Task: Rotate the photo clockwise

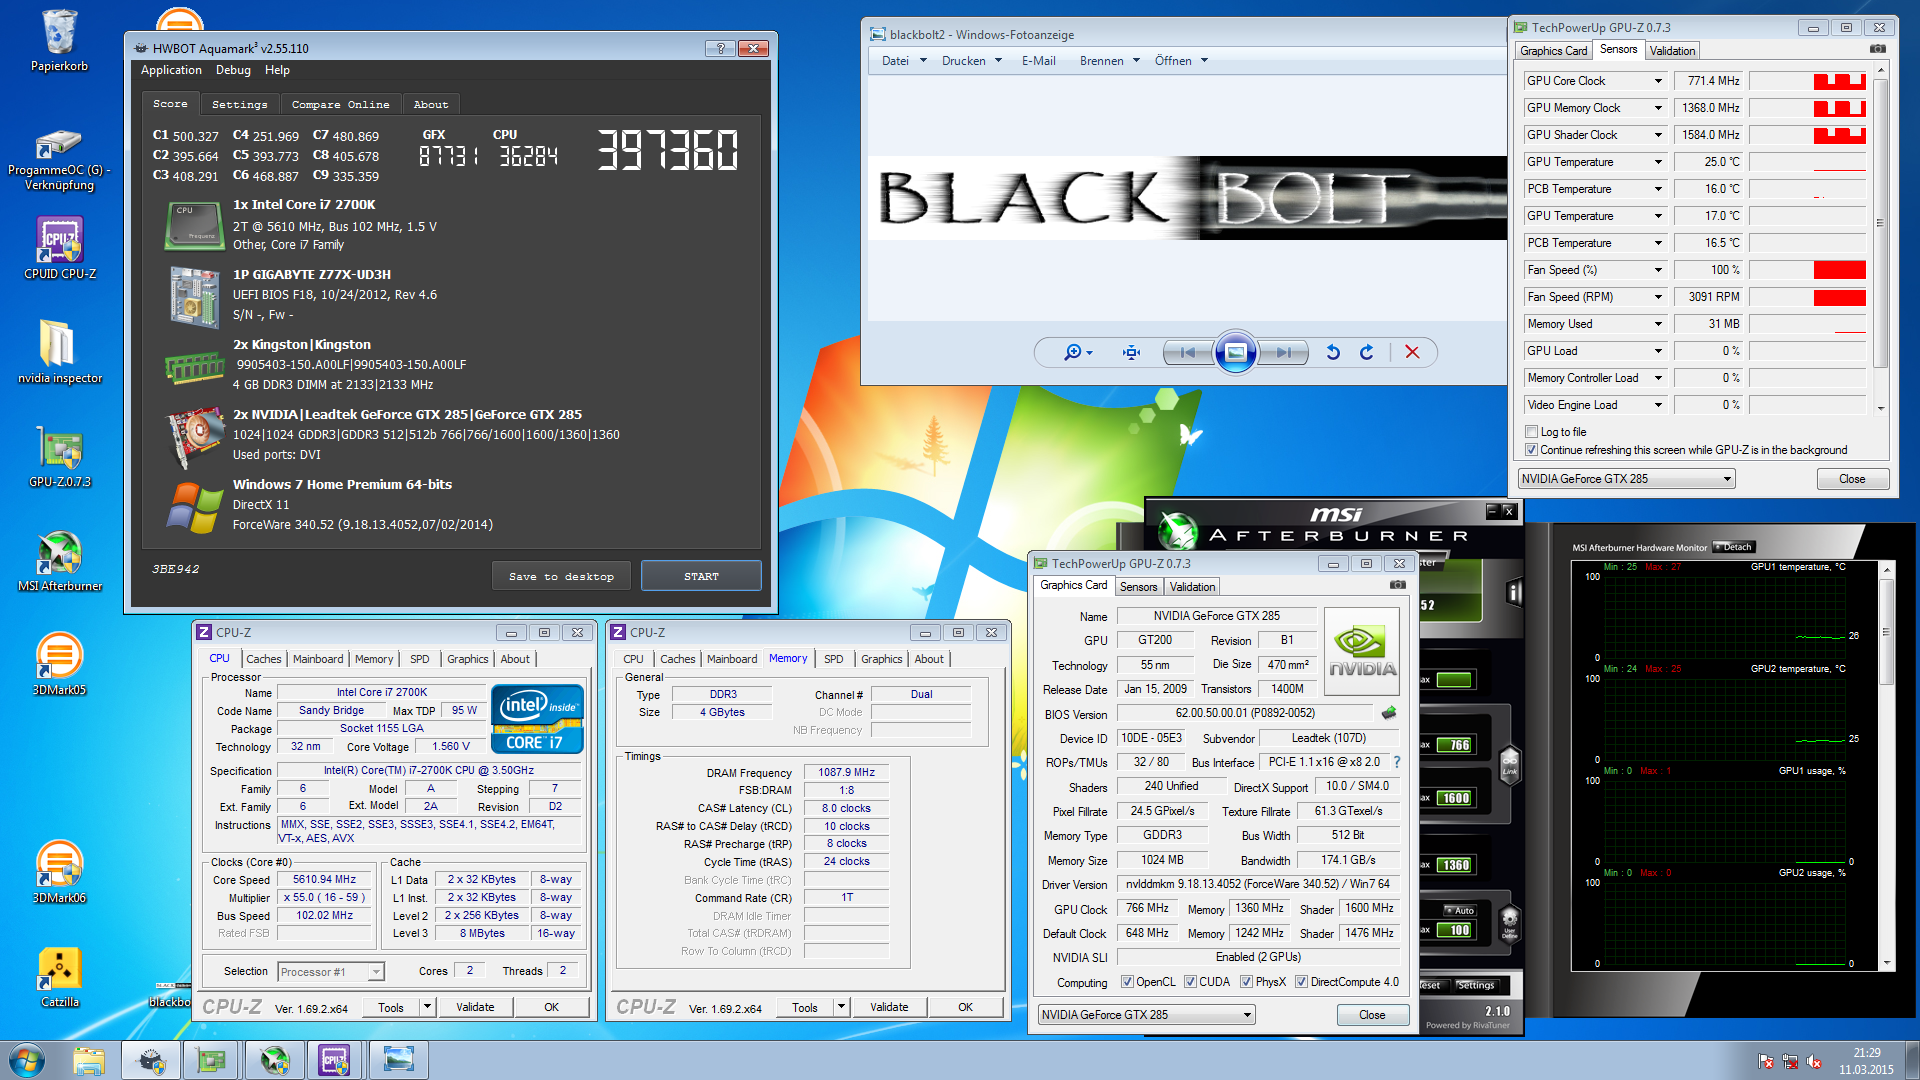Action: [x=1367, y=352]
